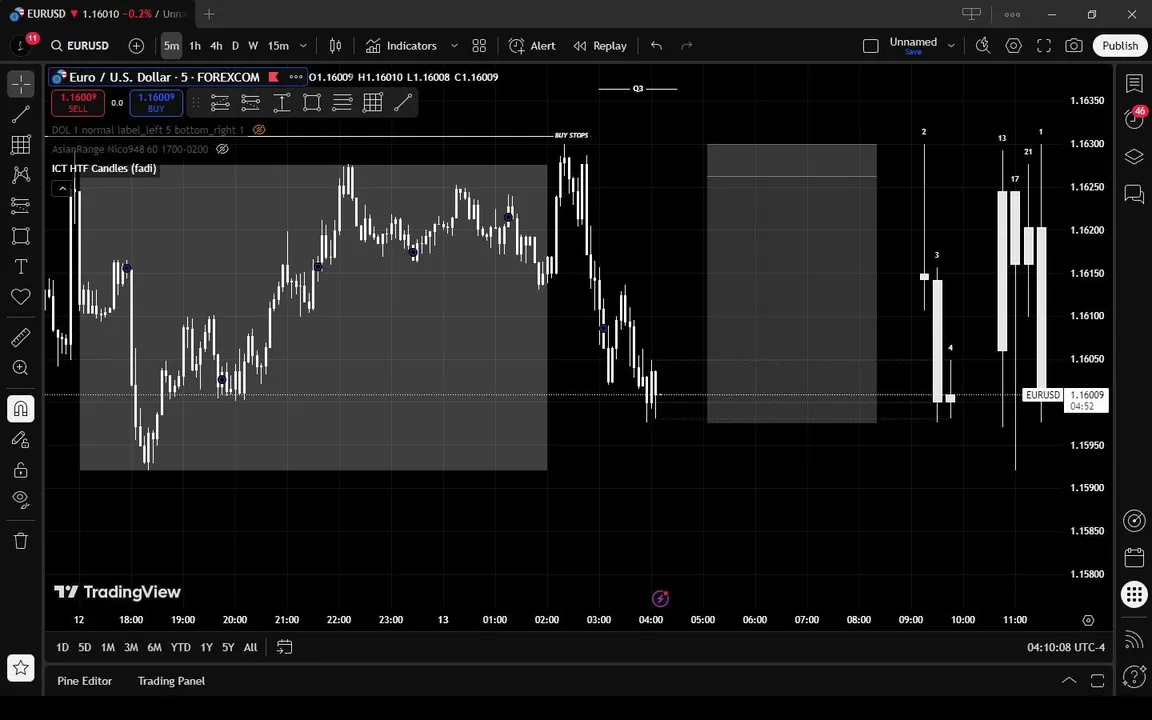The width and height of the screenshot is (1152, 720).
Task: Collapse the indicator legend chevron
Action: 62,189
